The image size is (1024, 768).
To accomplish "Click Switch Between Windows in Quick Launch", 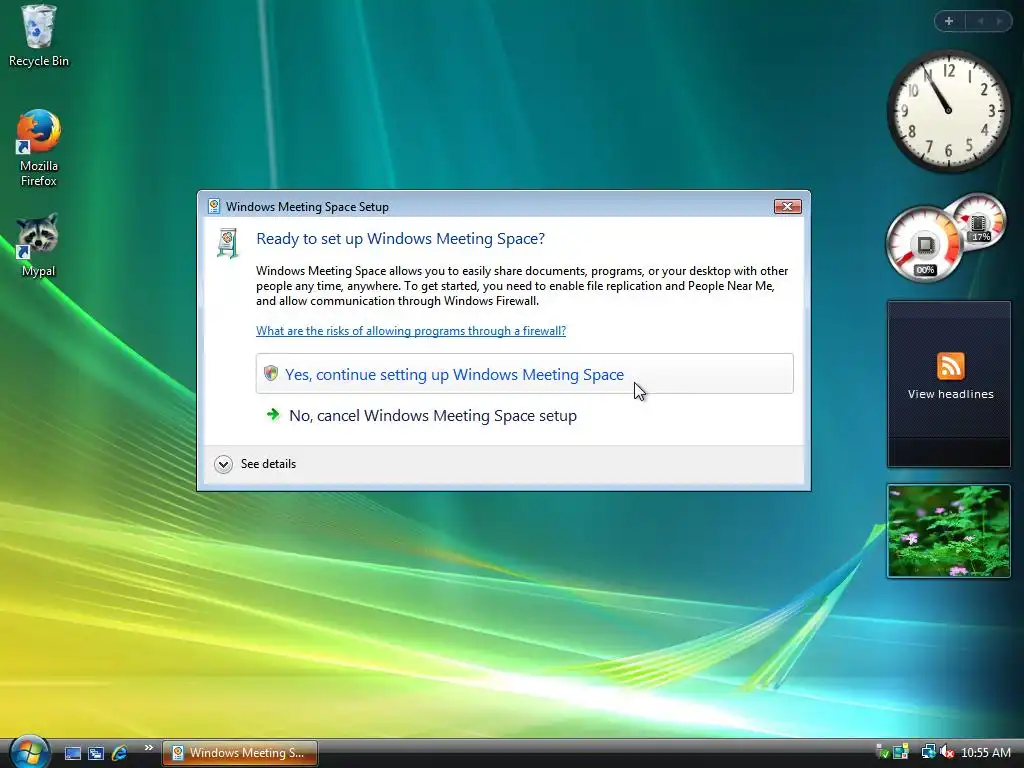I will pyautogui.click(x=96, y=753).
